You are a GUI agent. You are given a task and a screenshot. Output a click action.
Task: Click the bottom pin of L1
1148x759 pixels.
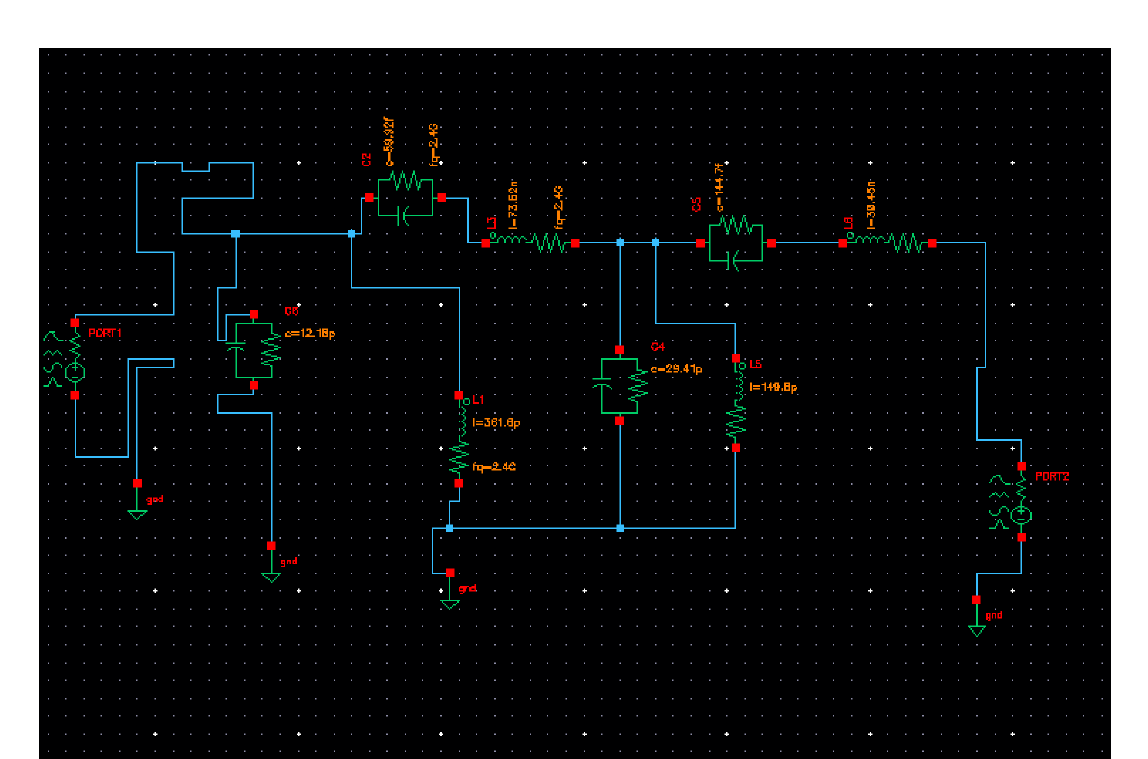tap(458, 483)
